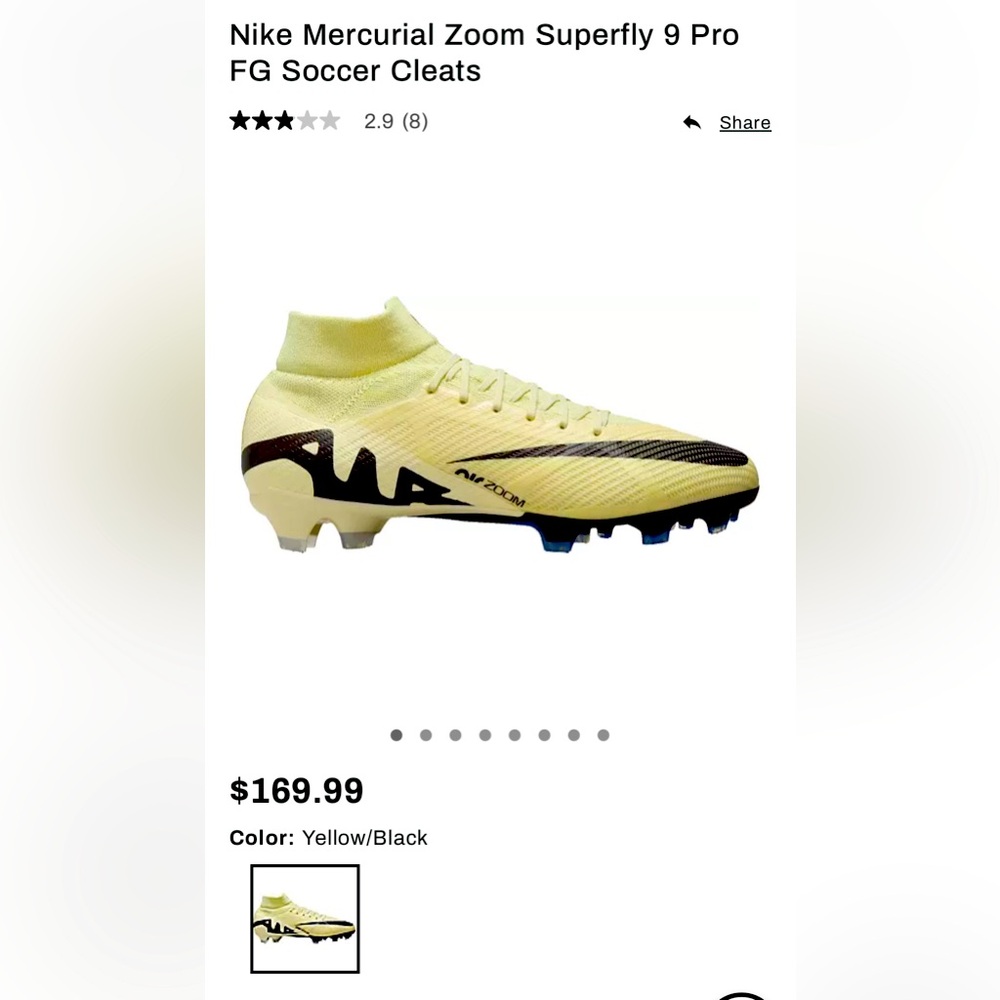
Task: Click the second star in the rating row
Action: (x=262, y=120)
